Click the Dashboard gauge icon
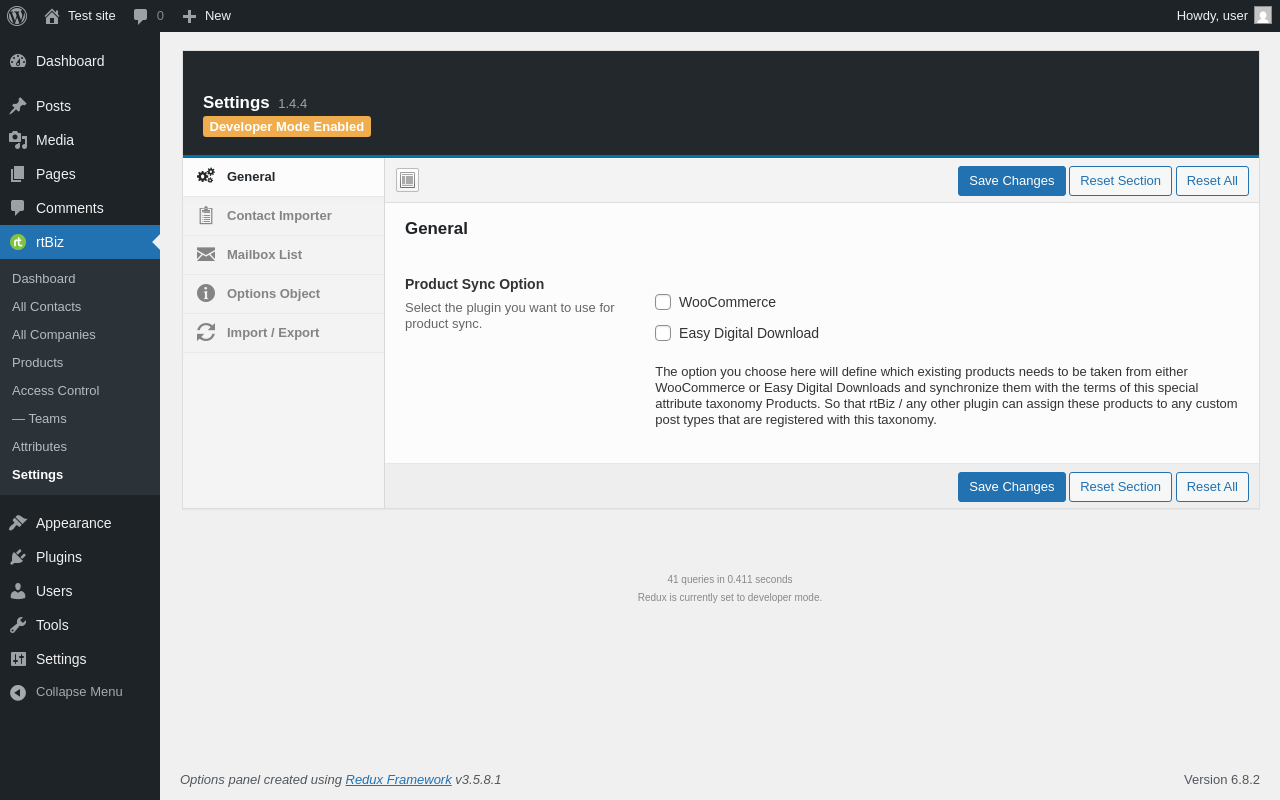Screen dimensions: 1280x800 tap(18, 61)
